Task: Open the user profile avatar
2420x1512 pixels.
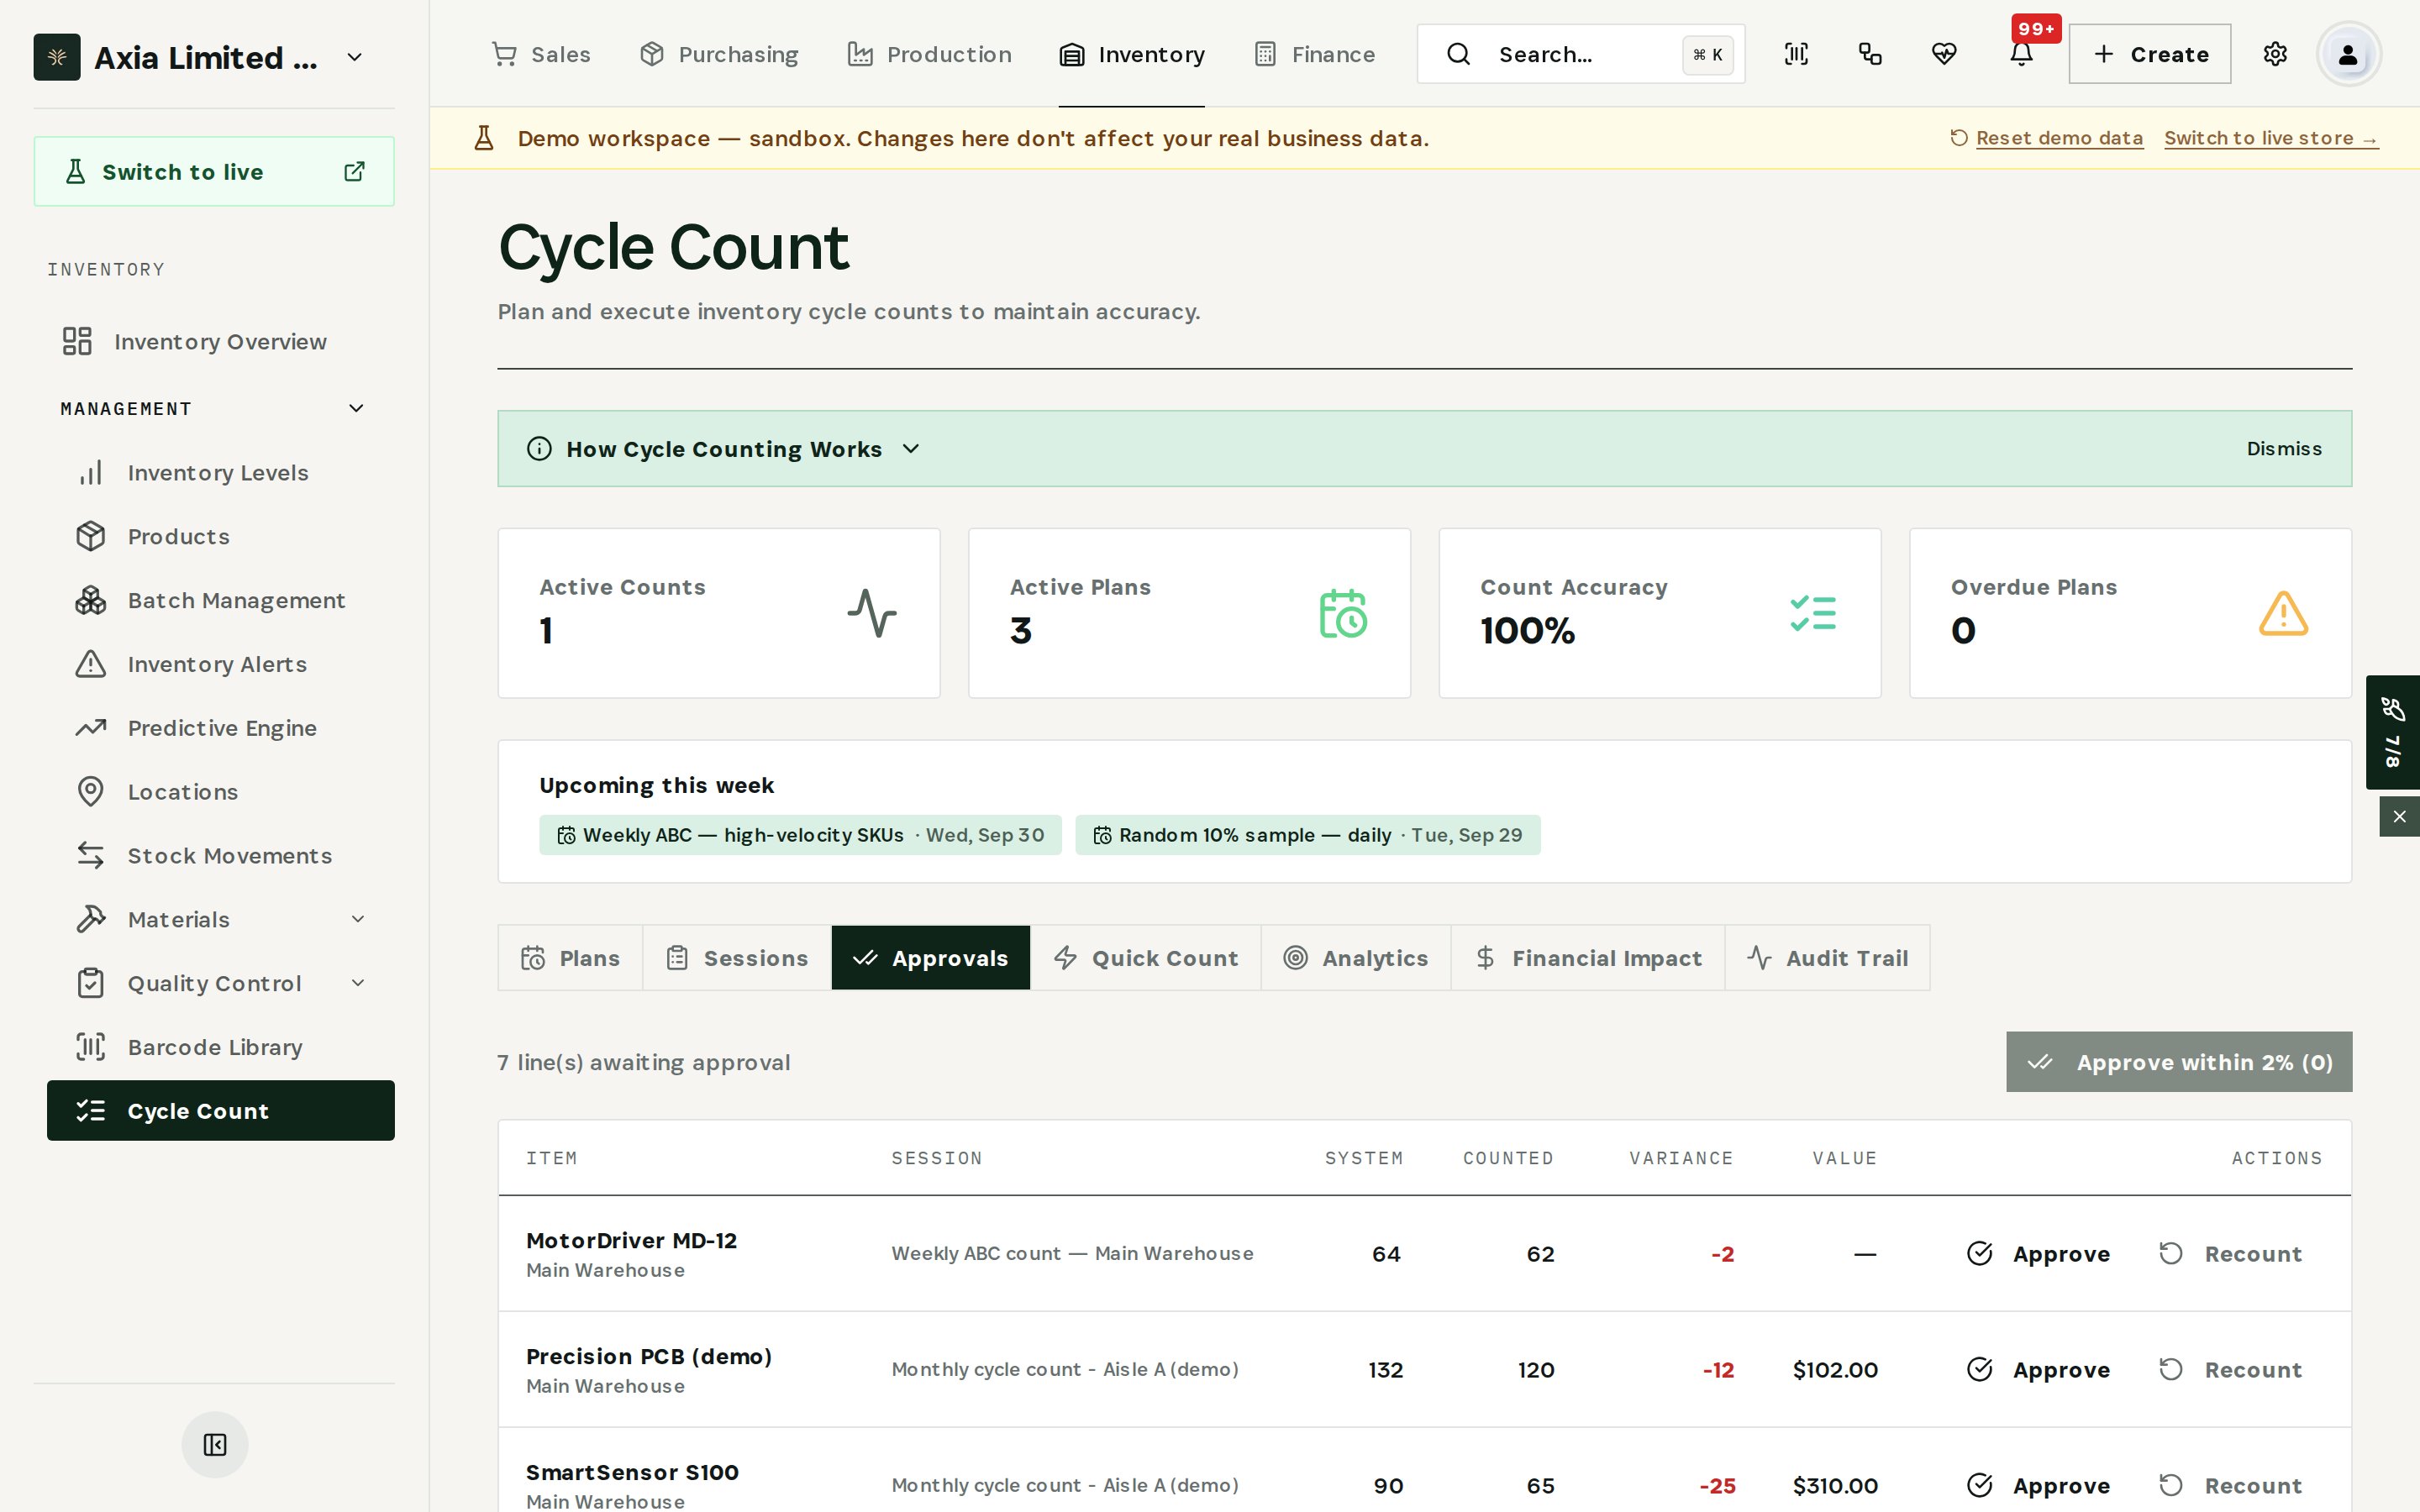Action: 2348,54
